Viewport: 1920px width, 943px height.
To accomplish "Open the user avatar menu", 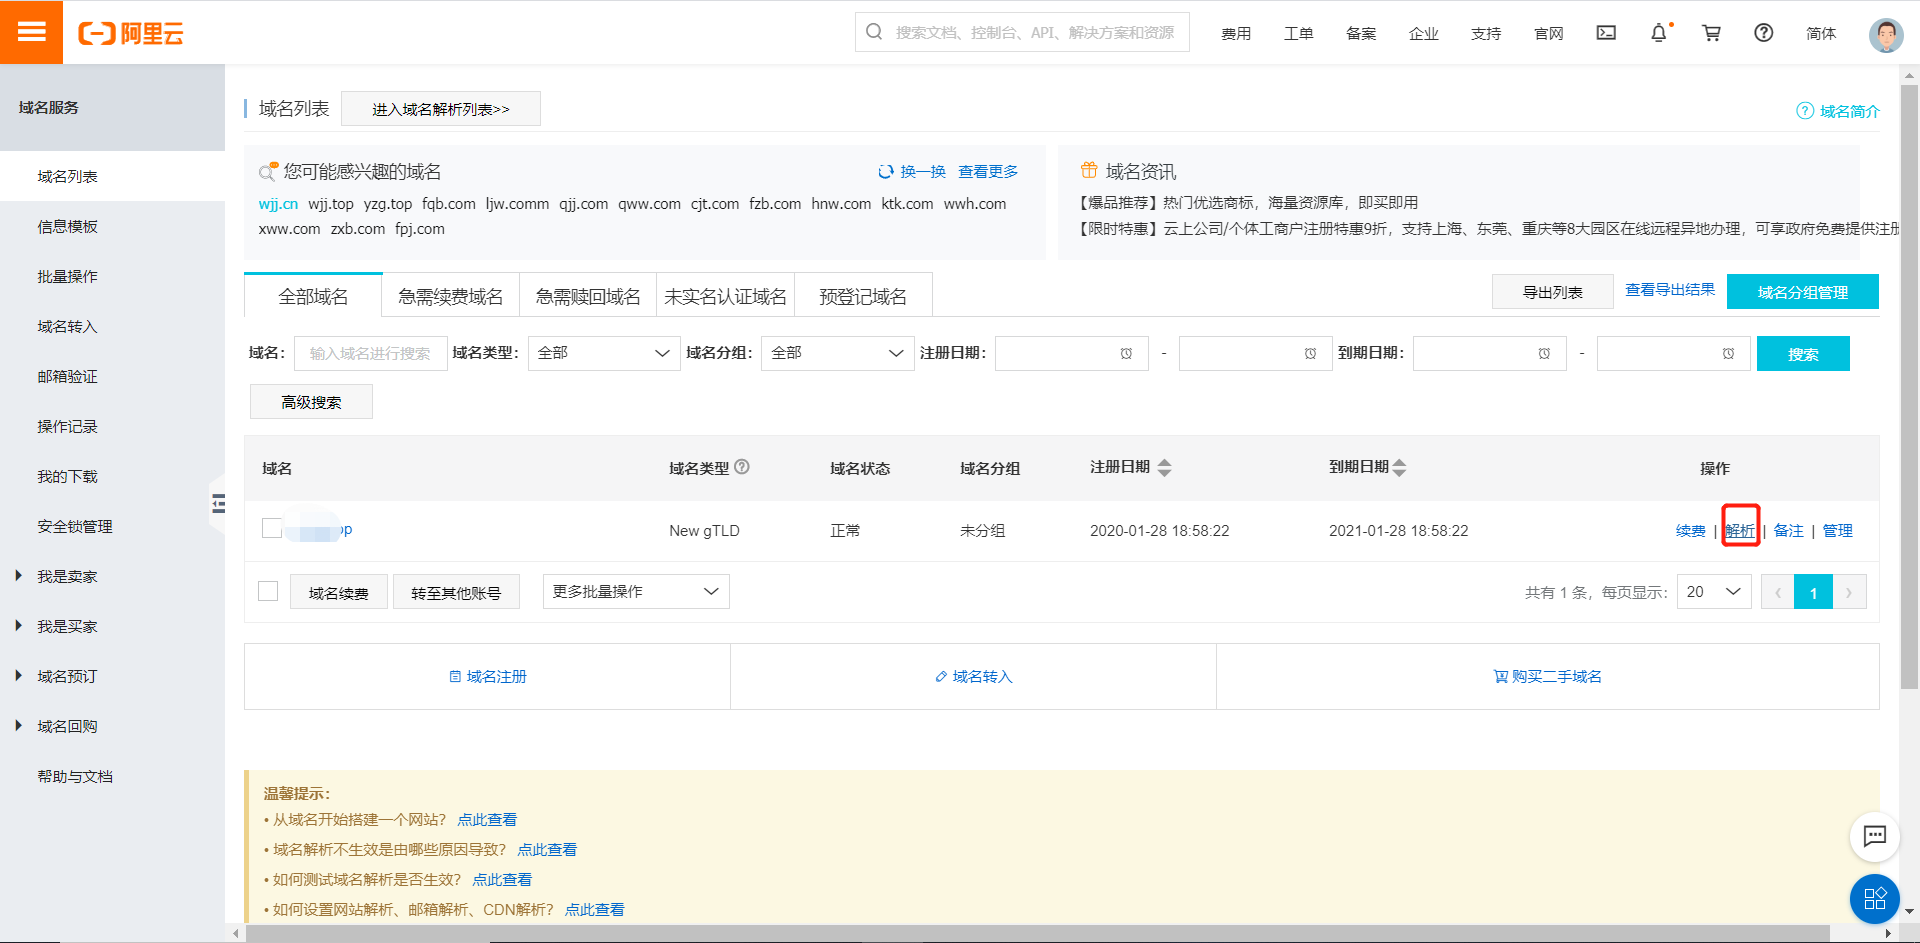I will coord(1885,34).
